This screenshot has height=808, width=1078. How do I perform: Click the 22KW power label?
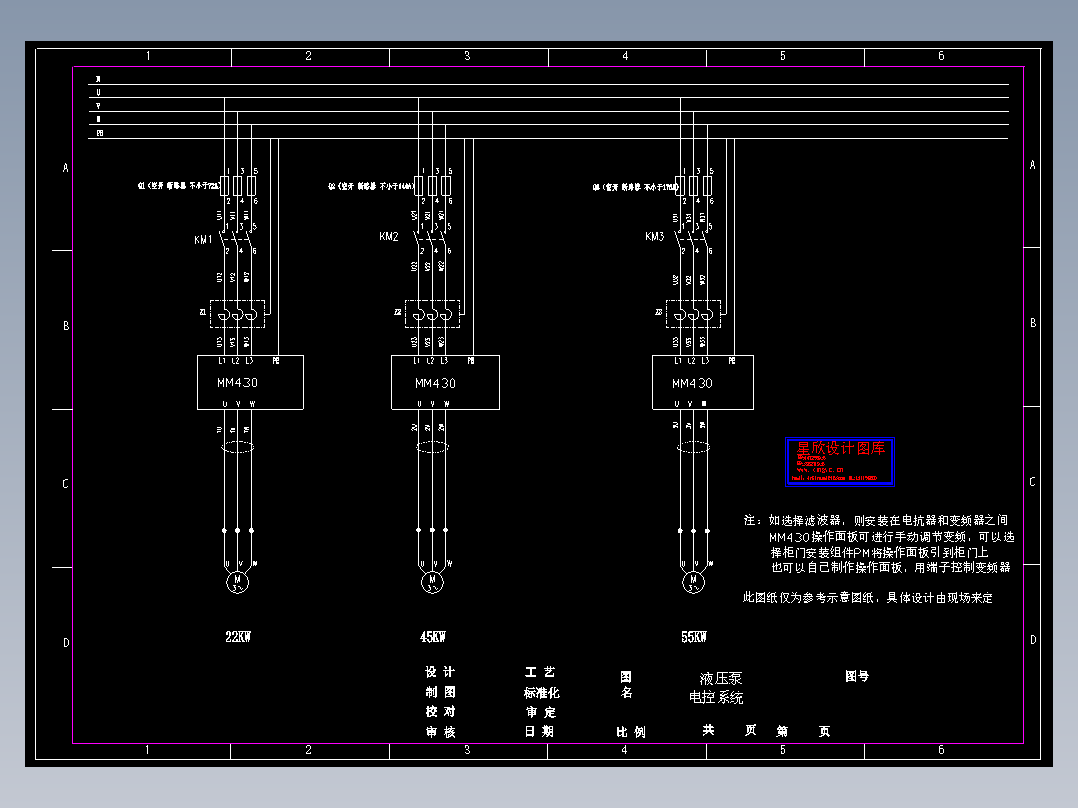pyautogui.click(x=238, y=637)
